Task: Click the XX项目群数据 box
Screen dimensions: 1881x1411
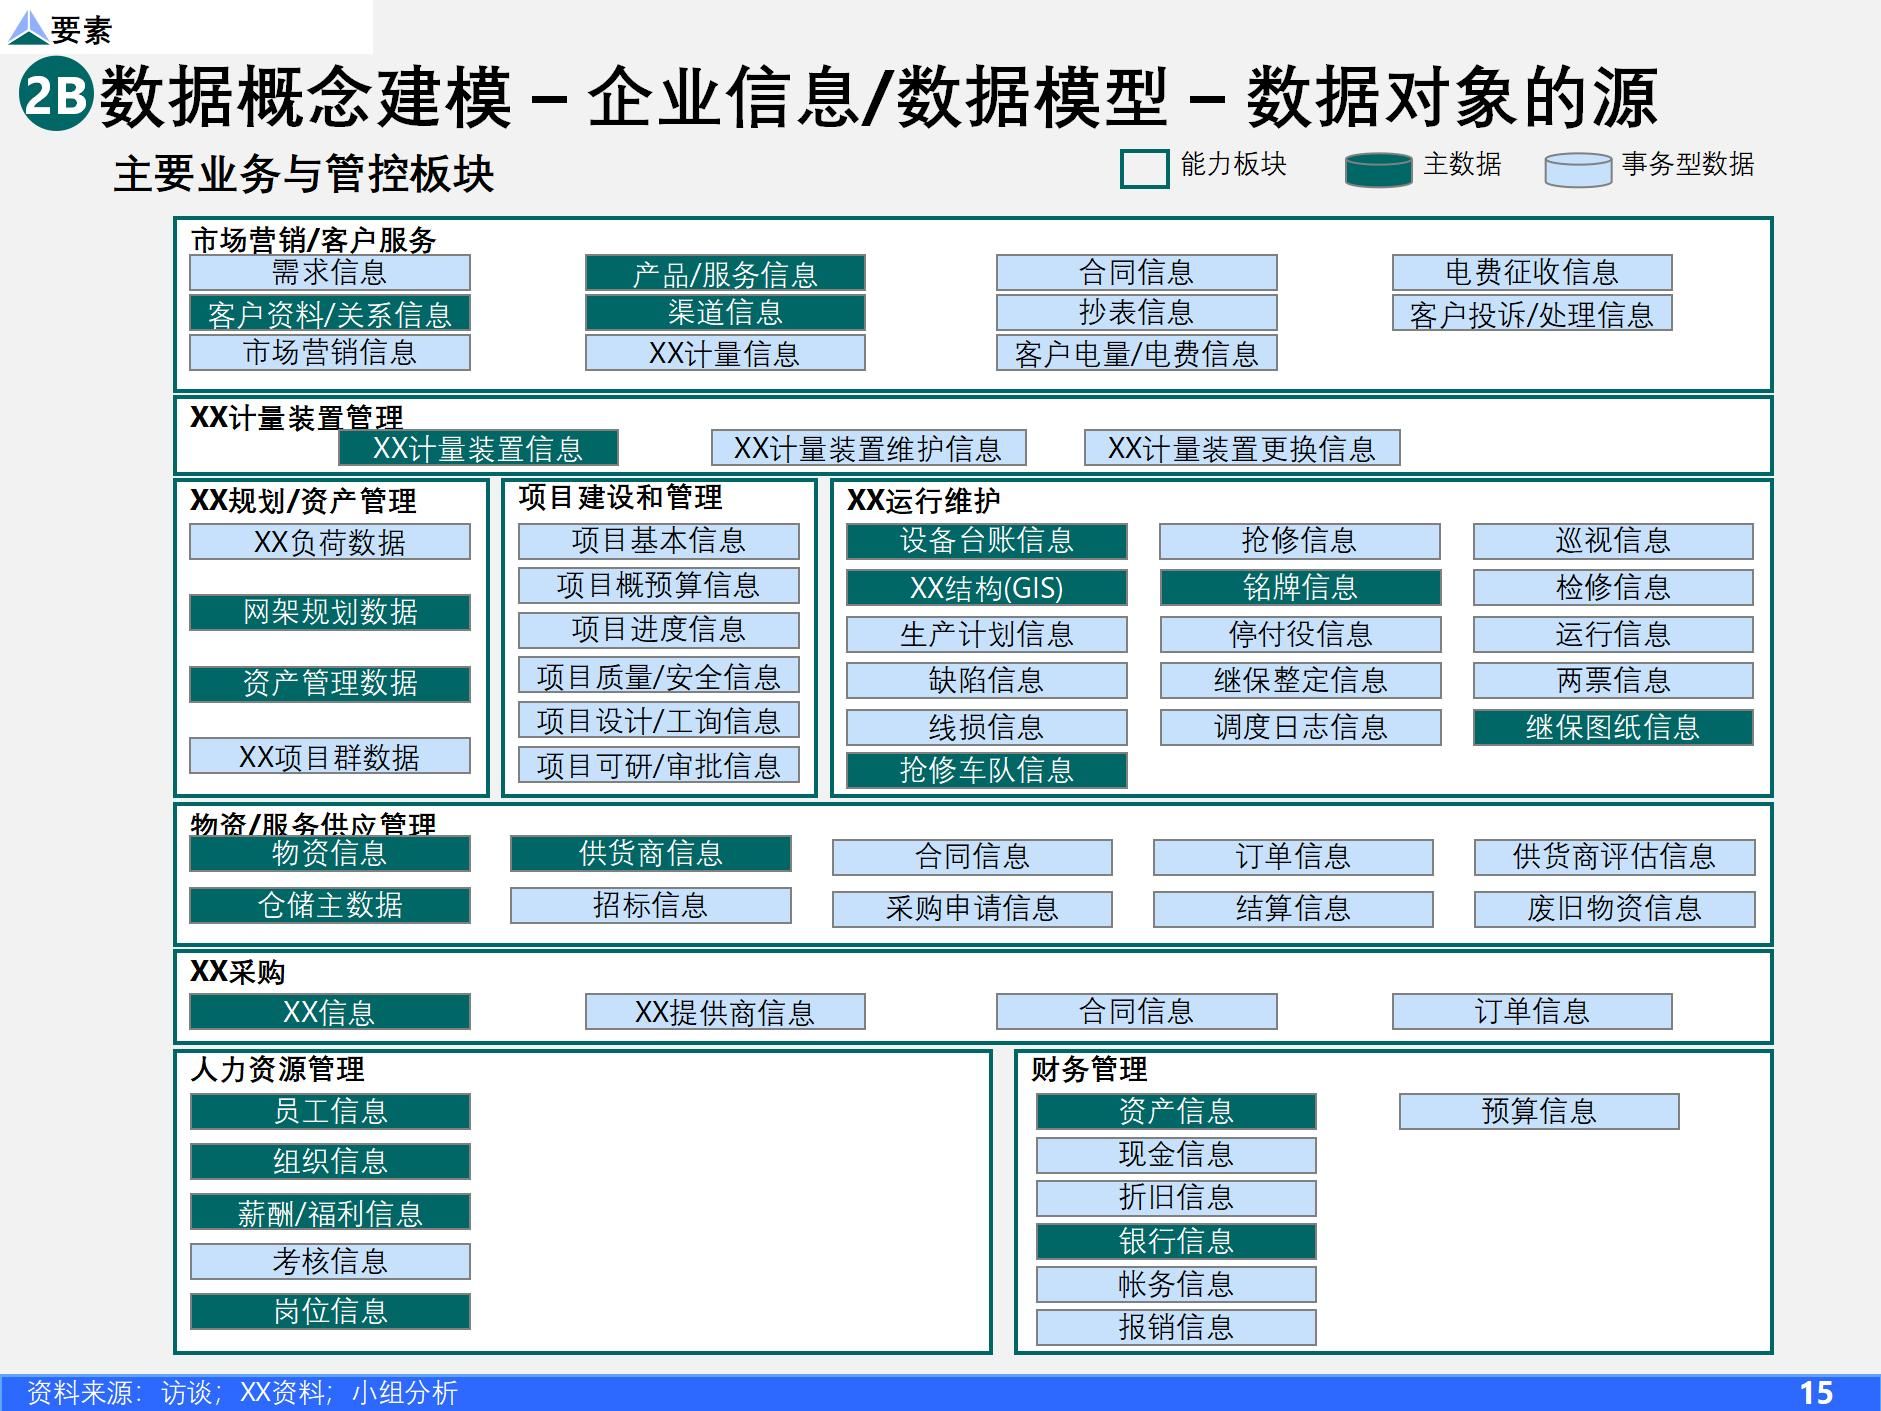Action: point(330,756)
